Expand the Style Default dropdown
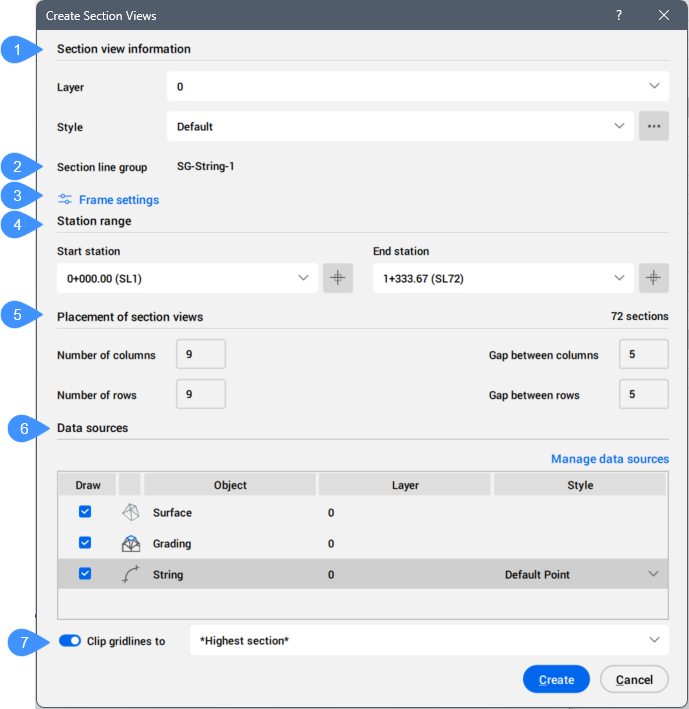 400,127
